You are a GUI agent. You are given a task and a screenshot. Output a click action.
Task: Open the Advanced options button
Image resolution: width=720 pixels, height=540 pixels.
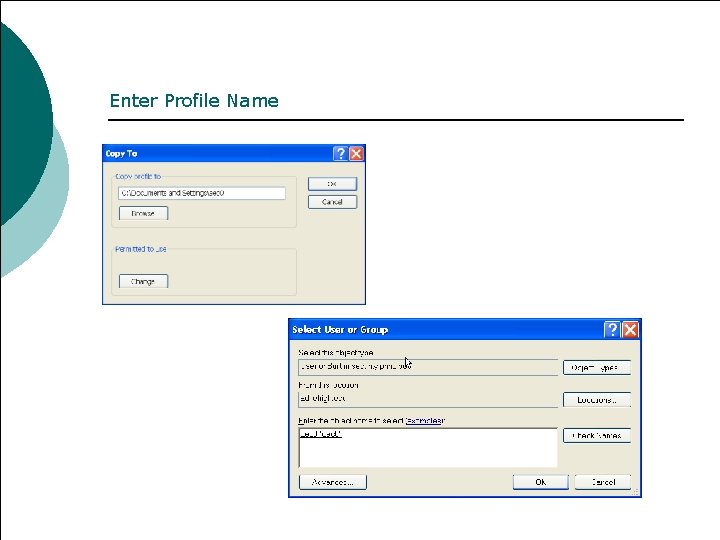(x=332, y=482)
